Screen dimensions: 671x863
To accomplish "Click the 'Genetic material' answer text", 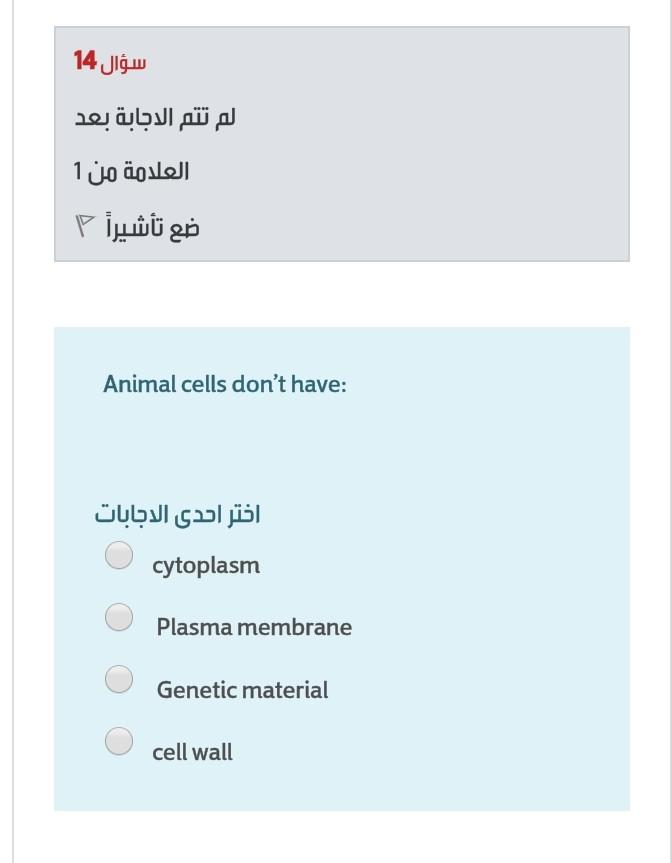I will [x=242, y=690].
